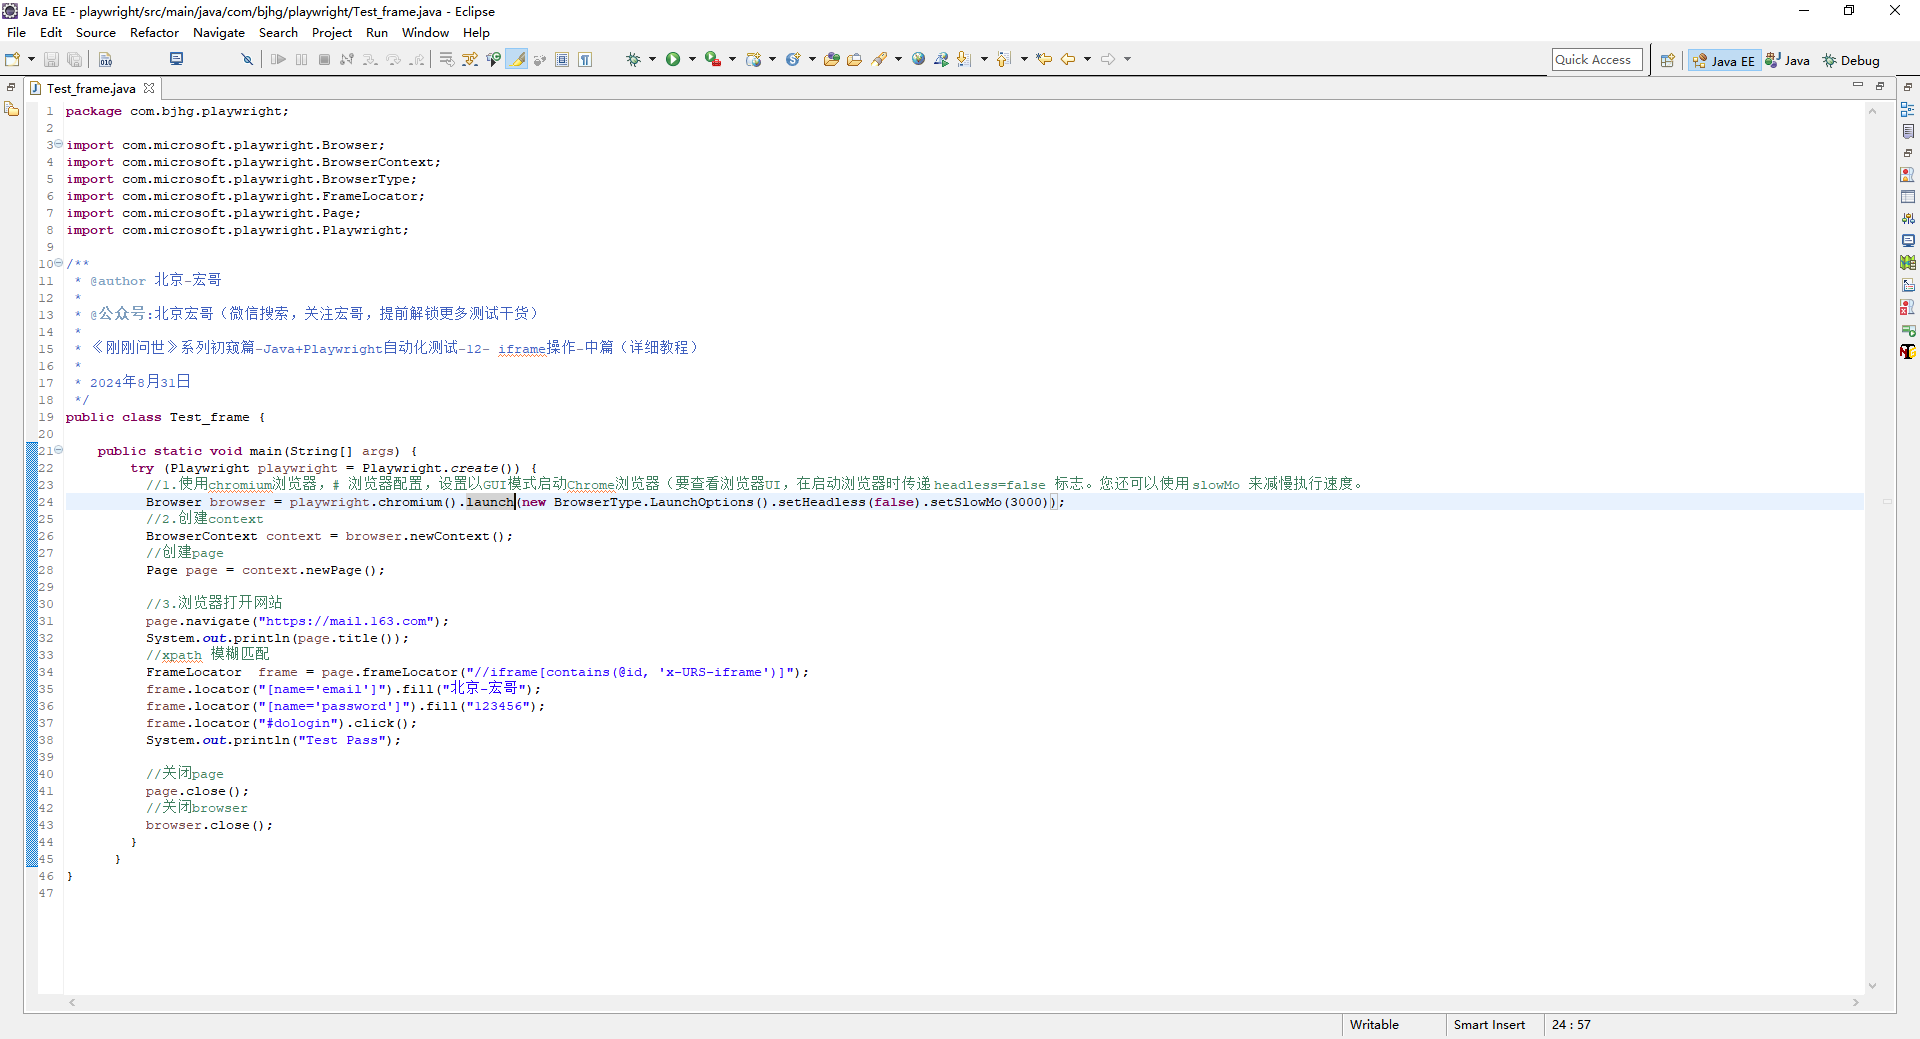Click the Save icon in toolbar
Screen dimensions: 1920x1039
51,60
